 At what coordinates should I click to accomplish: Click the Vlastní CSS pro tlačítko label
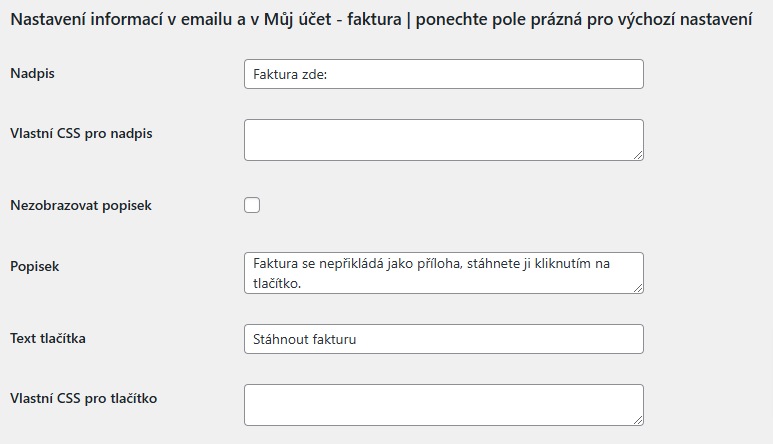(x=84, y=399)
